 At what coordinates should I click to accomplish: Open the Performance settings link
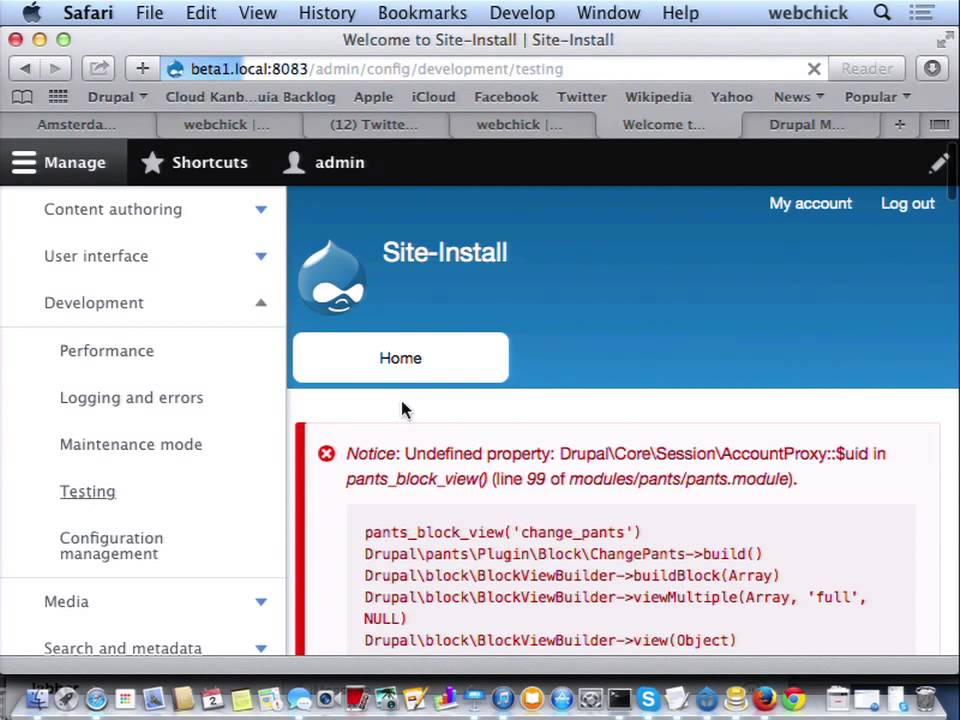coord(107,351)
